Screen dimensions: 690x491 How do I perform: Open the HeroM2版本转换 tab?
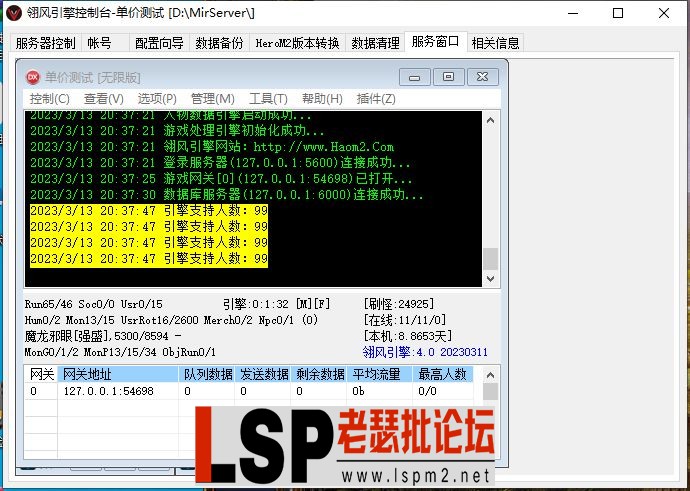297,43
